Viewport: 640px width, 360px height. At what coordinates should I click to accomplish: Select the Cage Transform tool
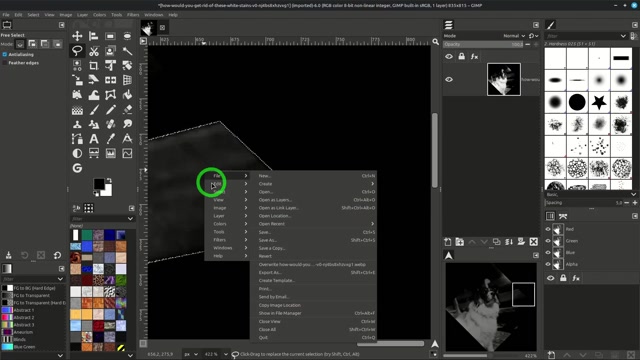110,95
